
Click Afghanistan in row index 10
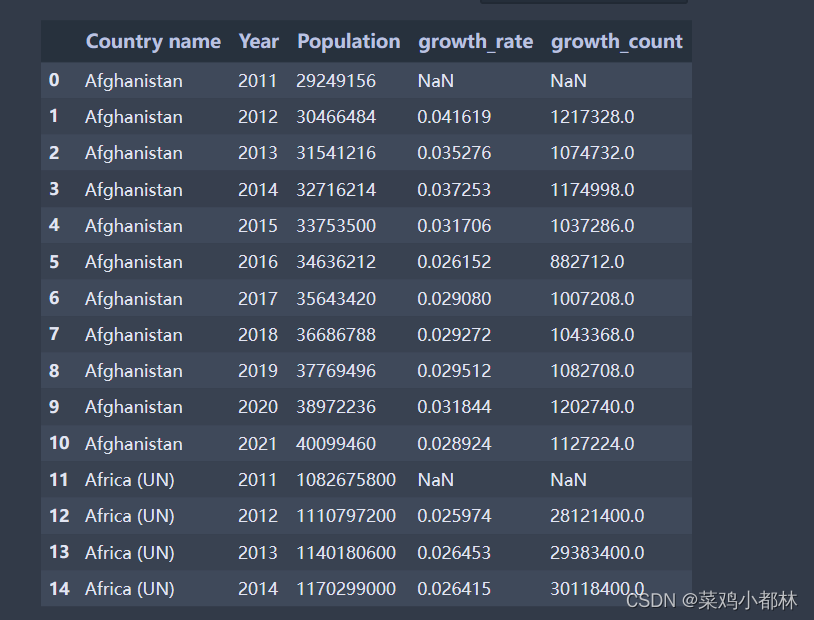pyautogui.click(x=134, y=444)
